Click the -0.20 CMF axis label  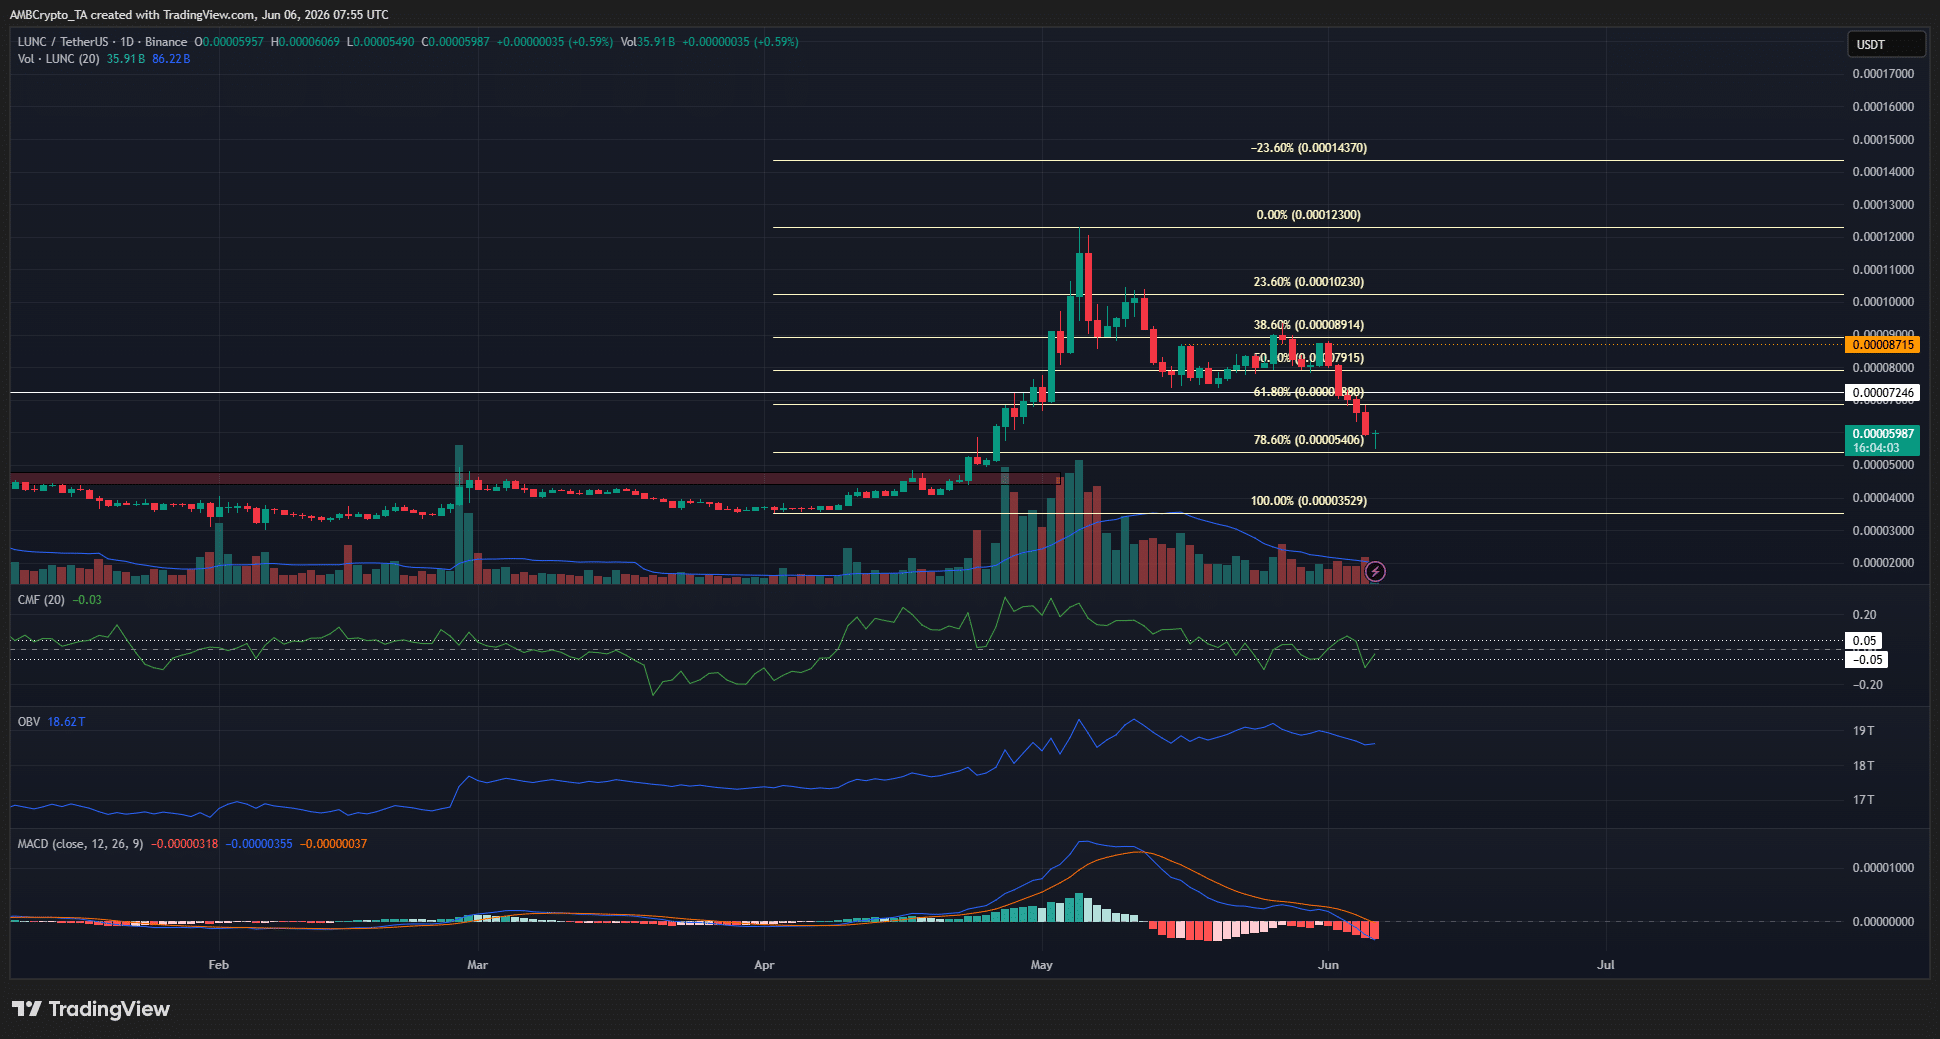coord(1866,685)
